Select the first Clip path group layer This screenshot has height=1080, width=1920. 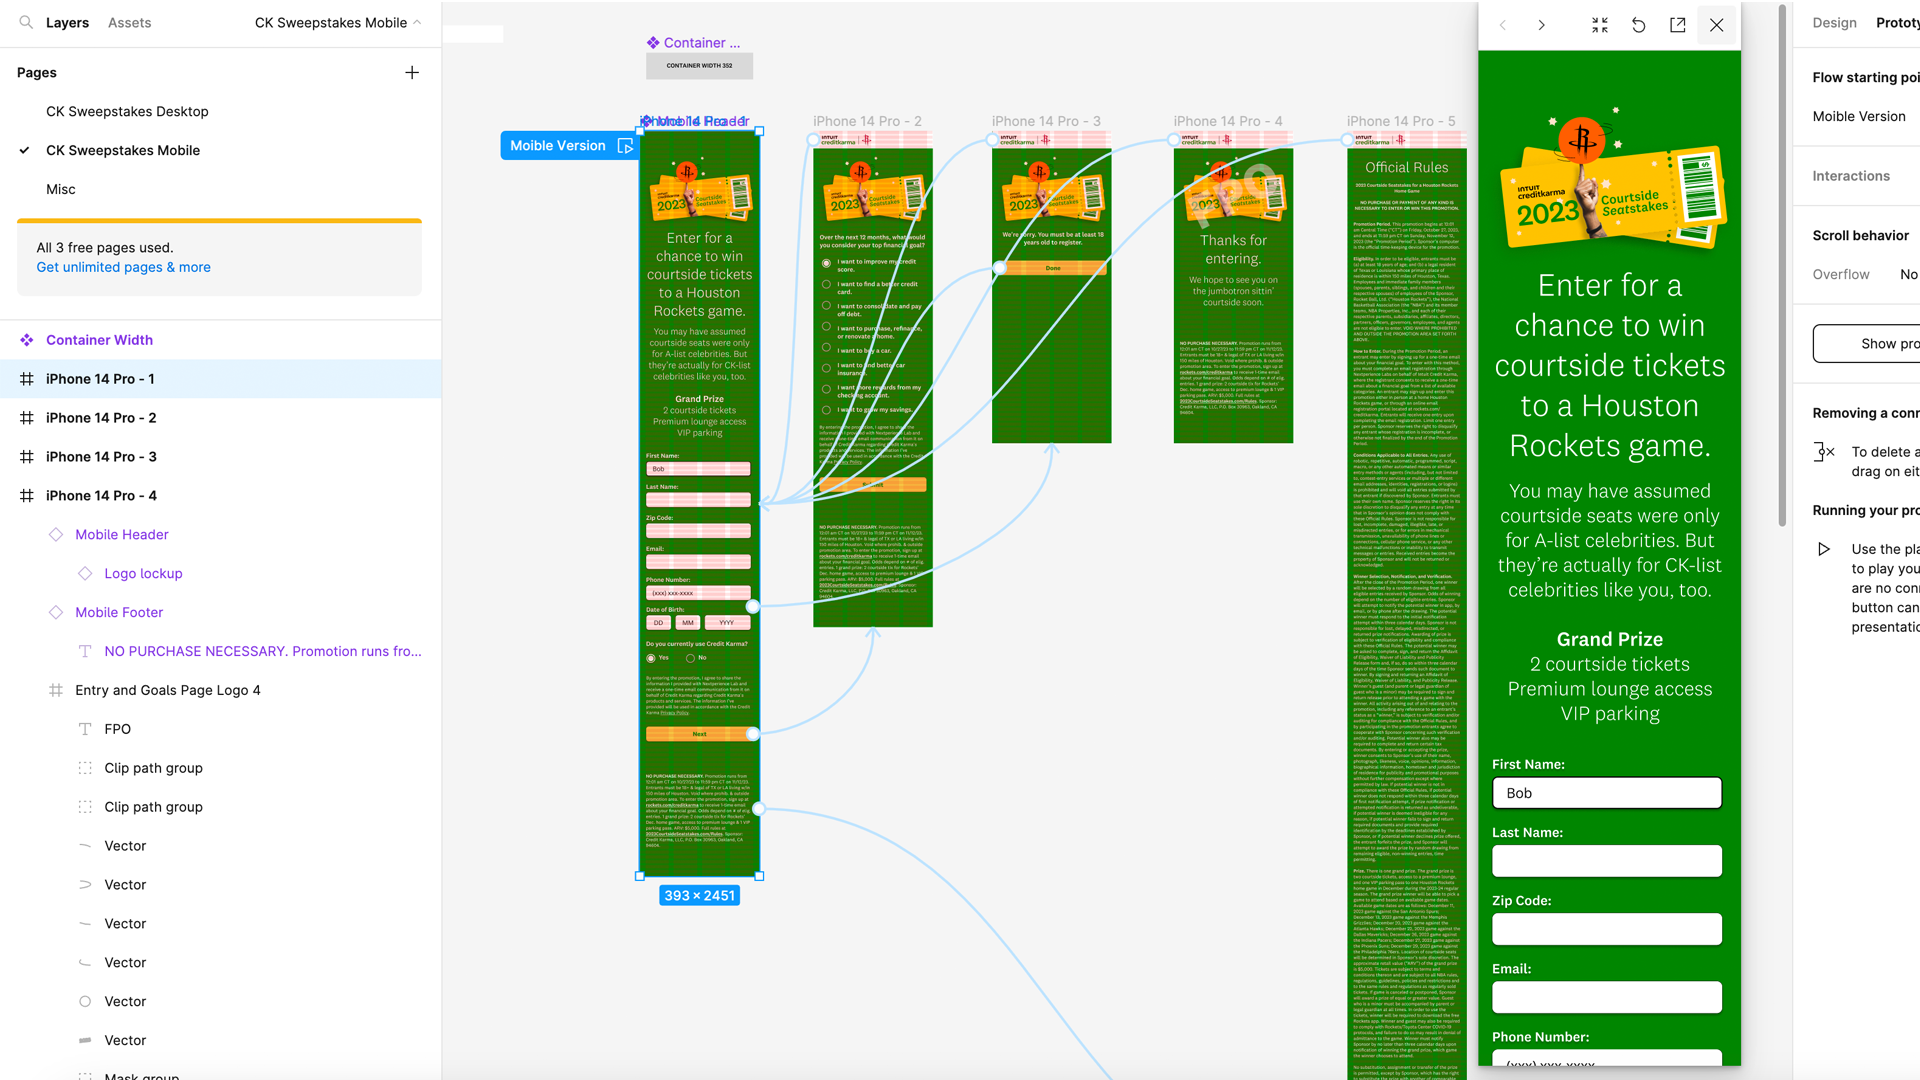(x=153, y=768)
